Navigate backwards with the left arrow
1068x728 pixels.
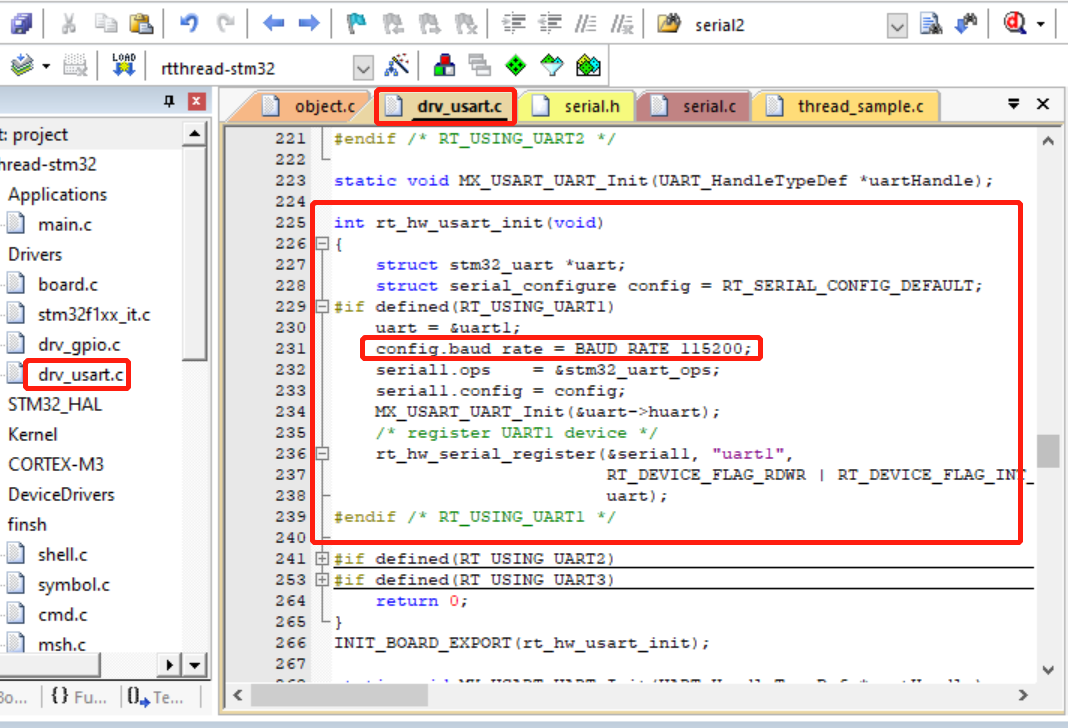pos(273,24)
